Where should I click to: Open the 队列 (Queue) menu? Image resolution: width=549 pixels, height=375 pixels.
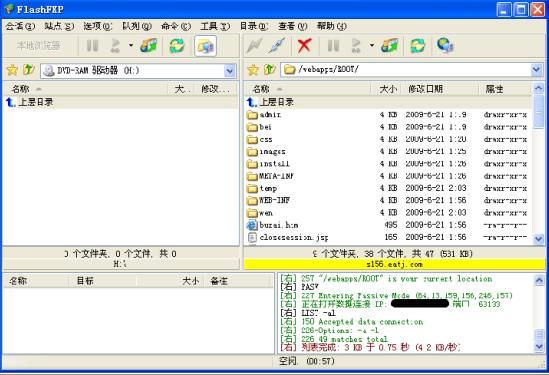point(137,26)
